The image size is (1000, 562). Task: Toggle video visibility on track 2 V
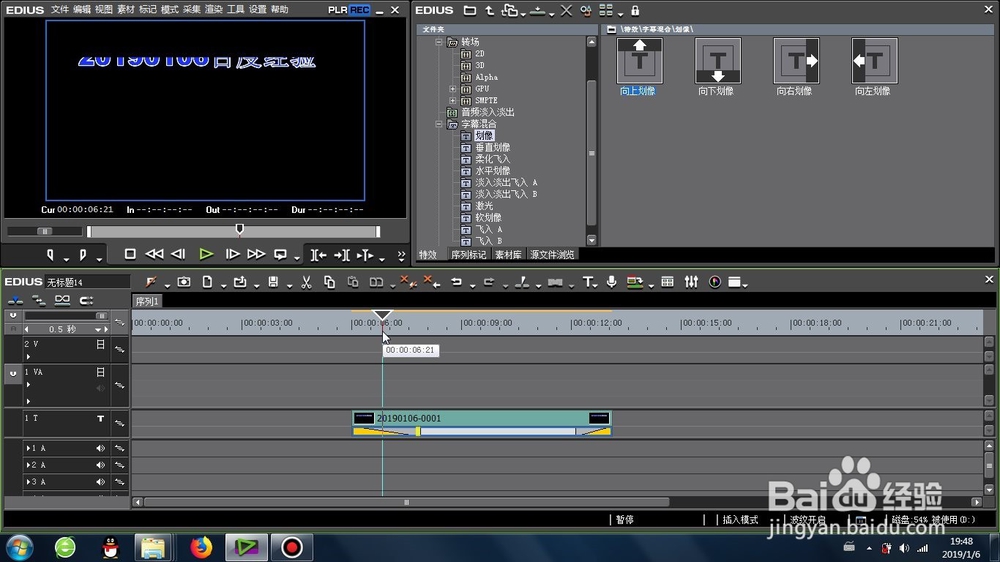100,344
